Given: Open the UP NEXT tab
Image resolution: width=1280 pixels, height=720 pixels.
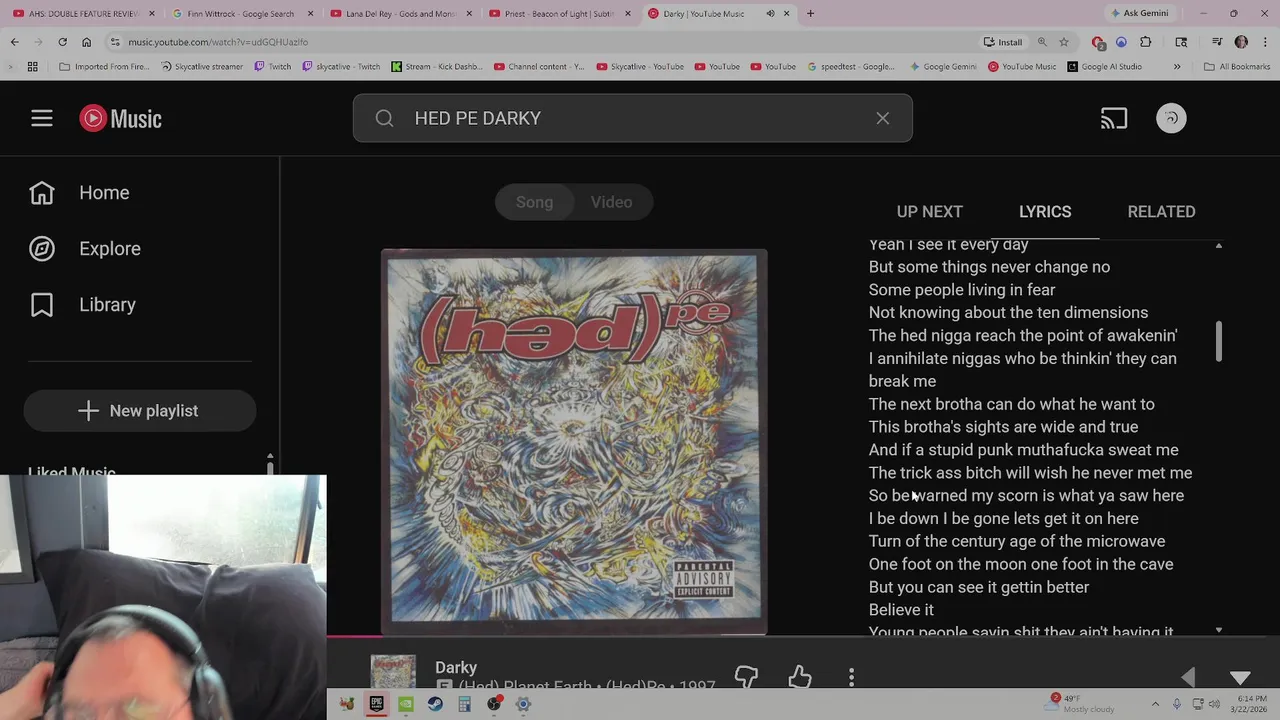Looking at the screenshot, I should click(929, 212).
